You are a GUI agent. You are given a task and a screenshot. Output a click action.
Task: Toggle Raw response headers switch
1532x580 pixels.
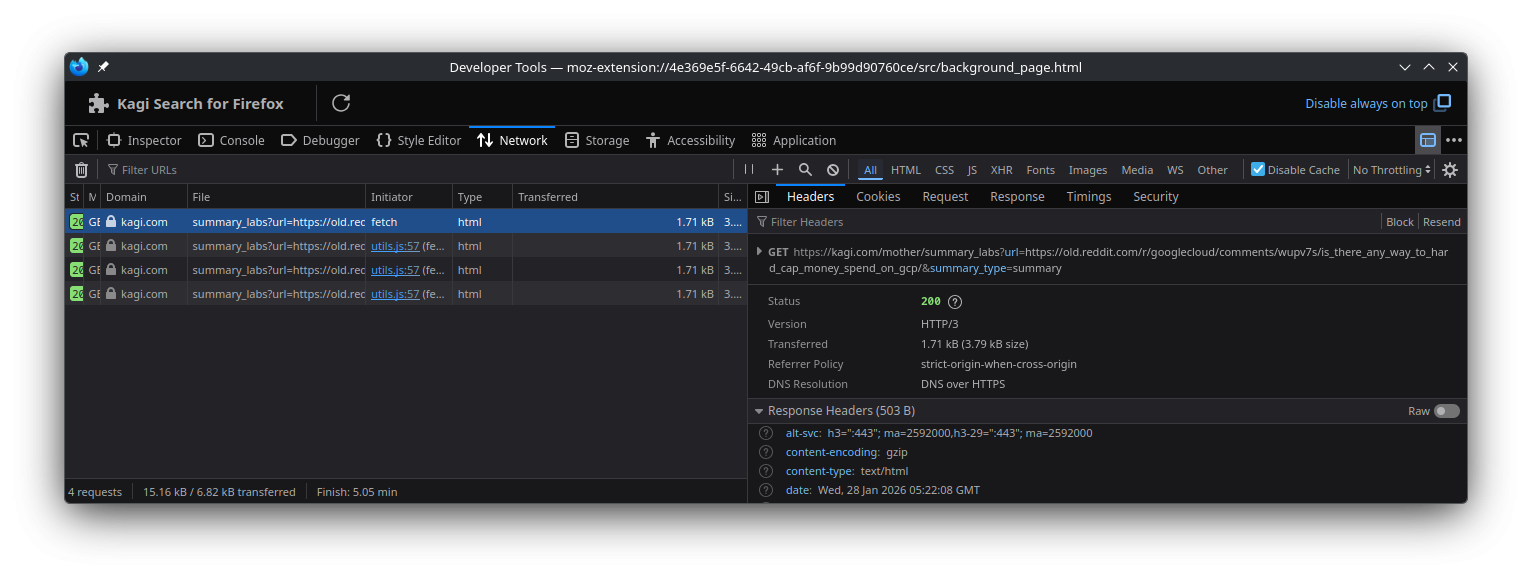[1446, 411]
